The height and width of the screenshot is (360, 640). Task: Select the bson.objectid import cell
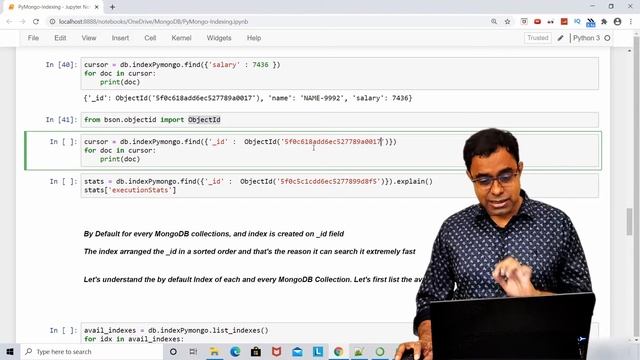tap(340, 120)
